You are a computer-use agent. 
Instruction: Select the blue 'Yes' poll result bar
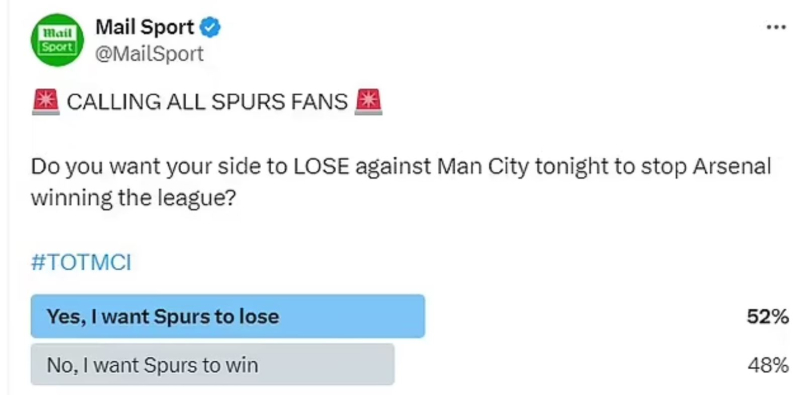[x=228, y=316]
